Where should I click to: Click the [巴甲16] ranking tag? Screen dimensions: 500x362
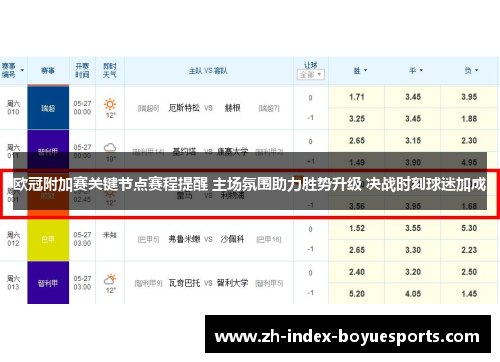pyautogui.click(x=269, y=239)
